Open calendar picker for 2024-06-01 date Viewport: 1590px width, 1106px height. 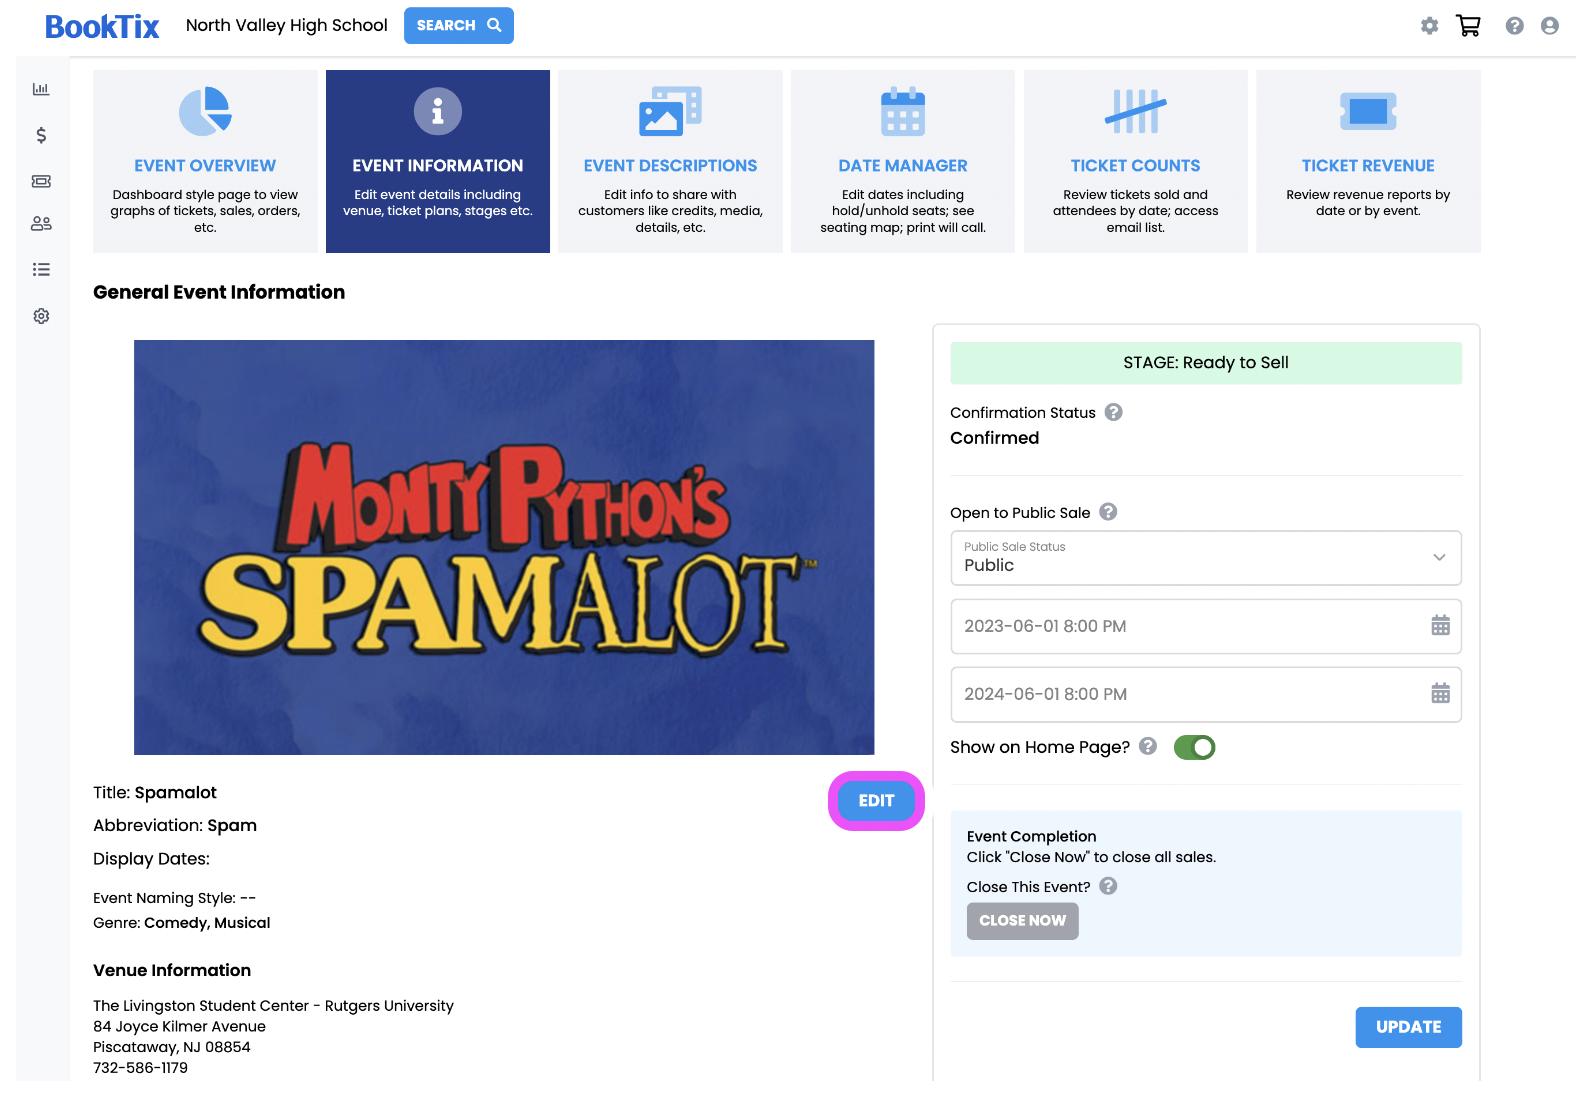click(1440, 694)
